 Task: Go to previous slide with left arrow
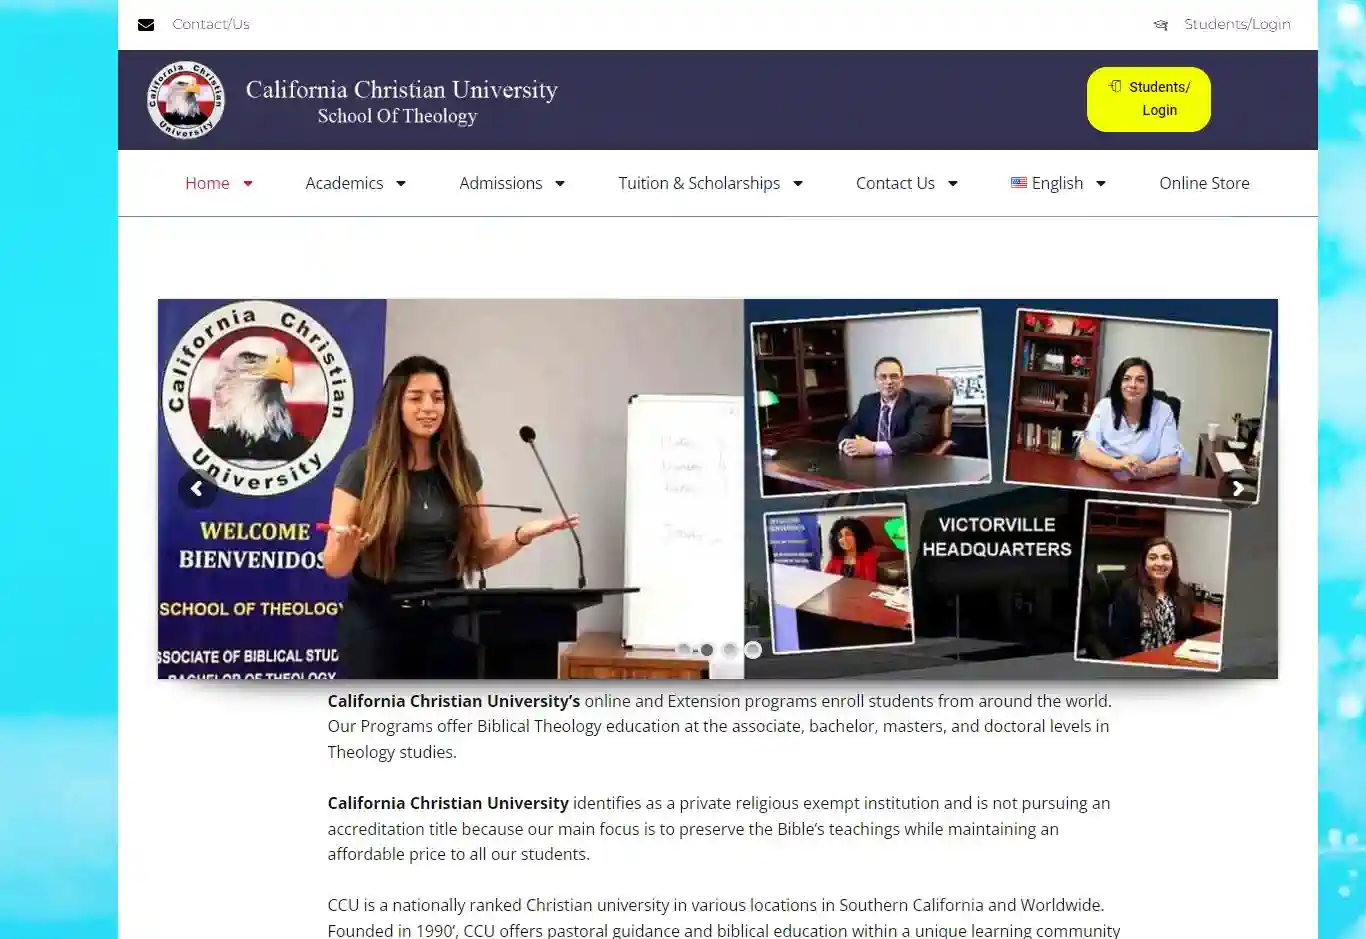point(197,488)
